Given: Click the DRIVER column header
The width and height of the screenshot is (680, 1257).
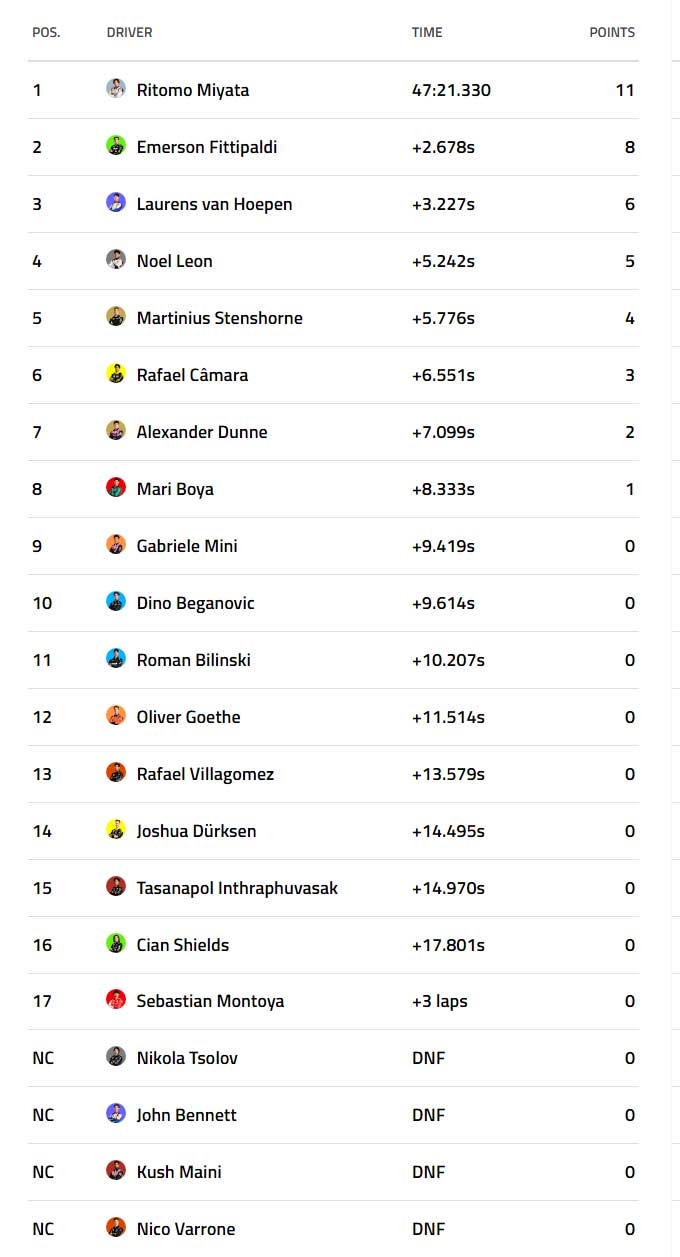Looking at the screenshot, I should coord(130,32).
